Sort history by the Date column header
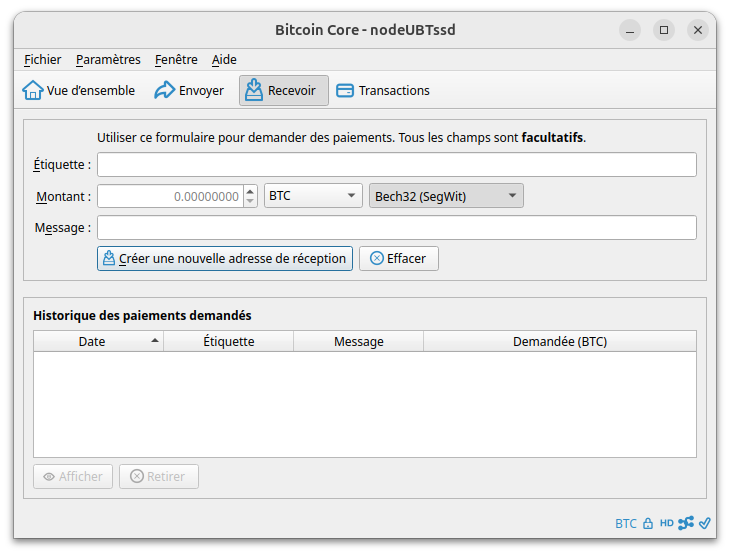Image resolution: width=730 pixels, height=555 pixels. (92, 341)
